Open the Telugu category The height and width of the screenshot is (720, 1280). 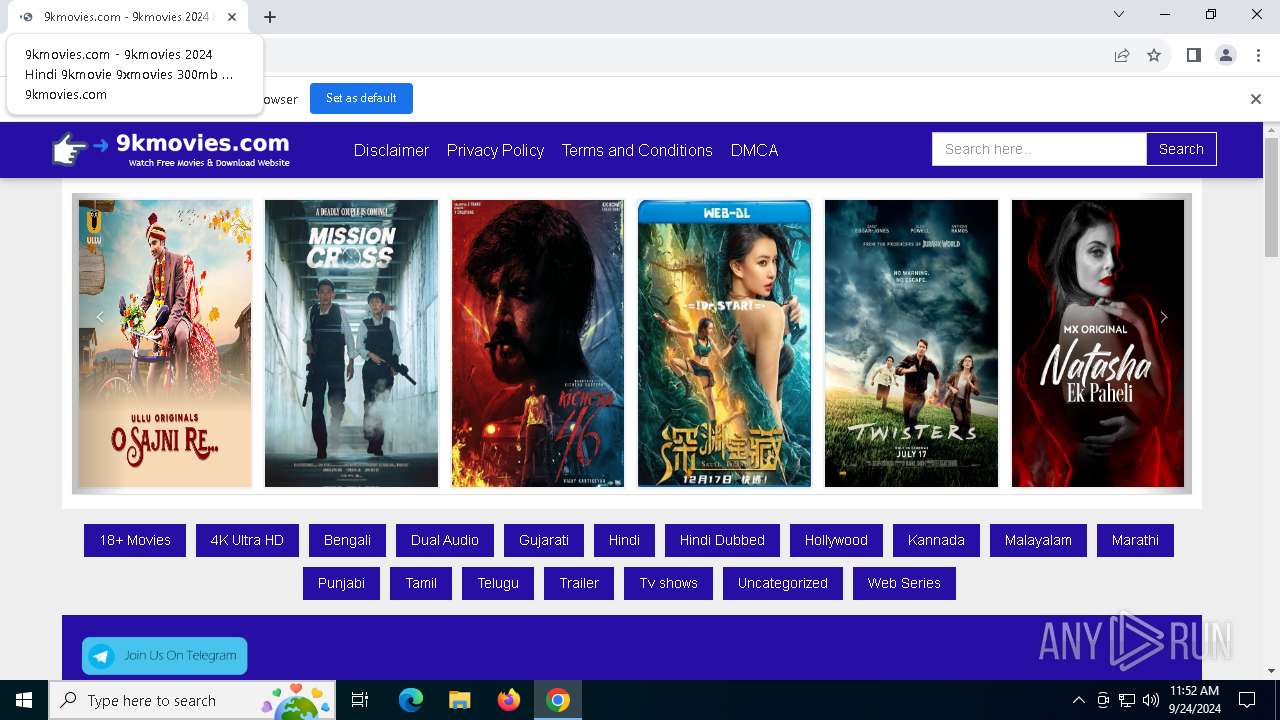tap(498, 583)
